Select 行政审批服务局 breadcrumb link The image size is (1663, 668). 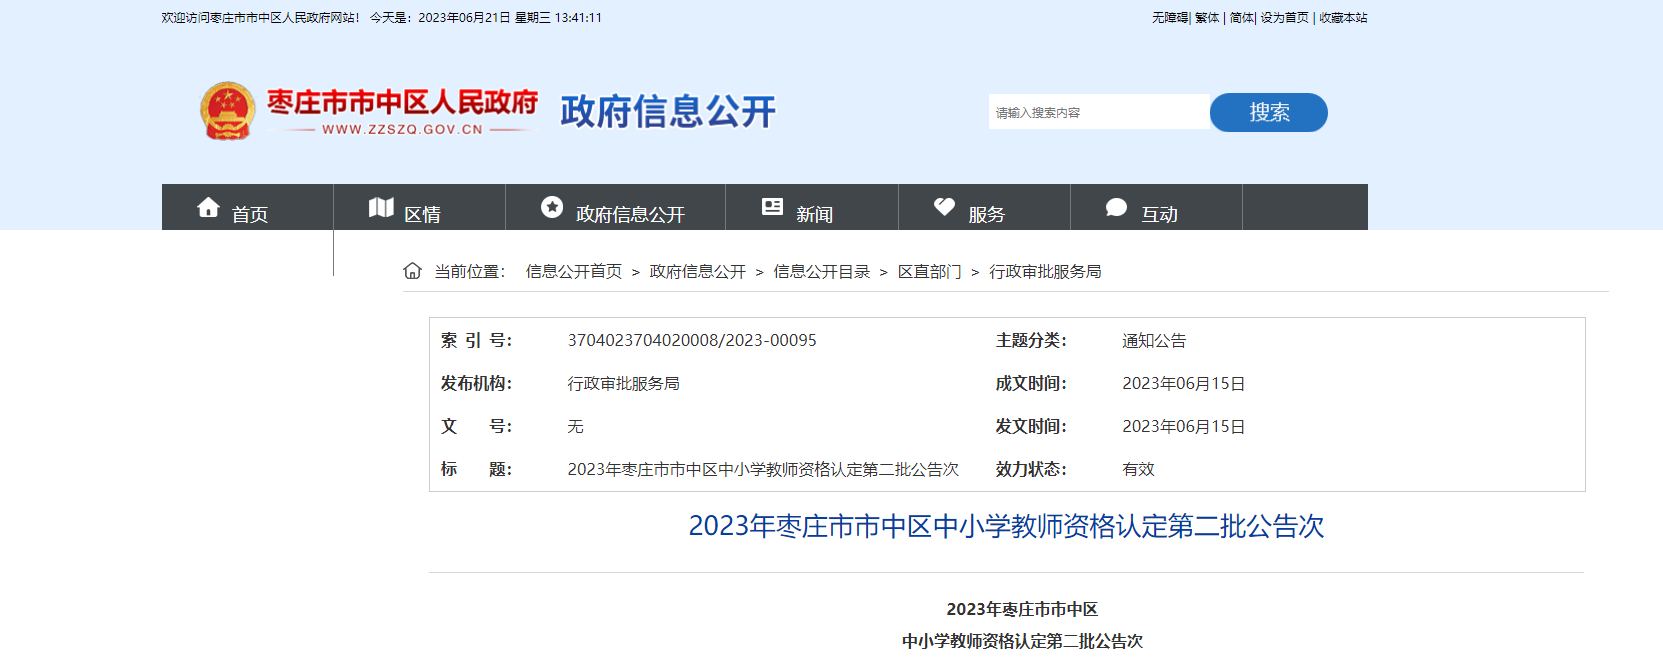click(1045, 272)
